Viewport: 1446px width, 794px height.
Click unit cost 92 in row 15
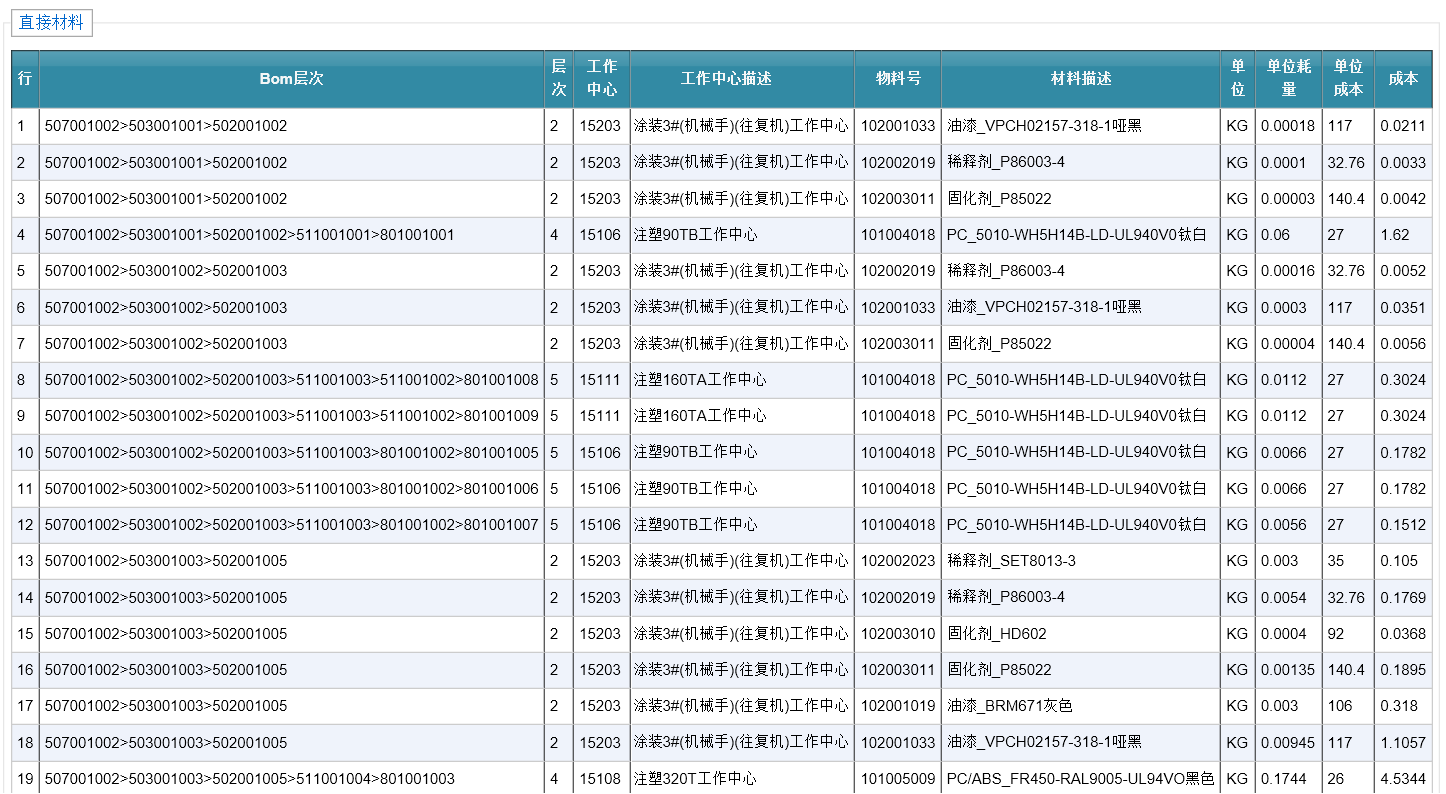[1337, 634]
